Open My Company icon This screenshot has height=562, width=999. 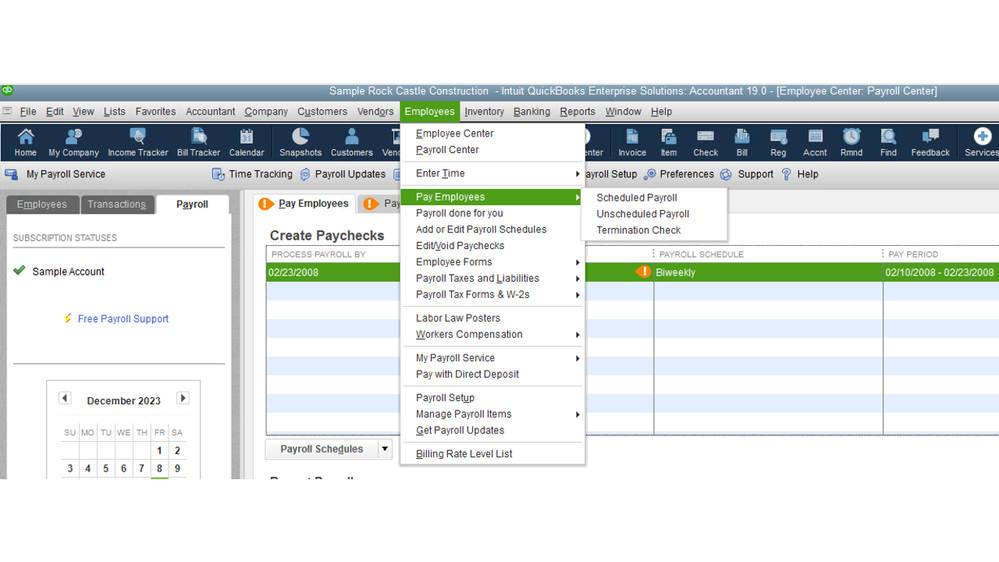(x=74, y=142)
